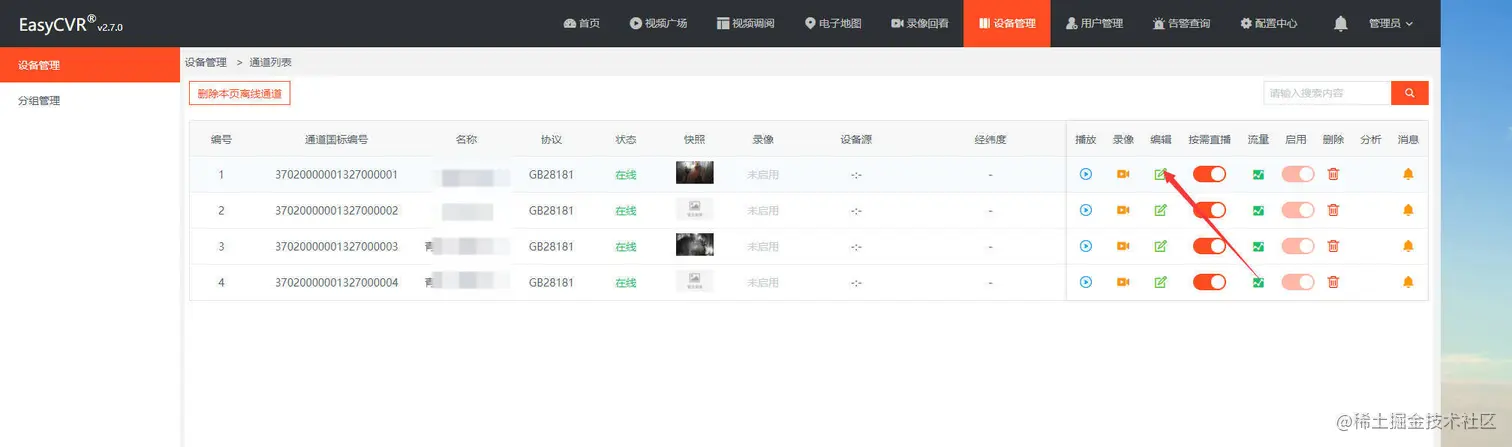Screen dimensions: 1512x447
Task: Open 录像回看 in top navigation
Action: click(920, 23)
